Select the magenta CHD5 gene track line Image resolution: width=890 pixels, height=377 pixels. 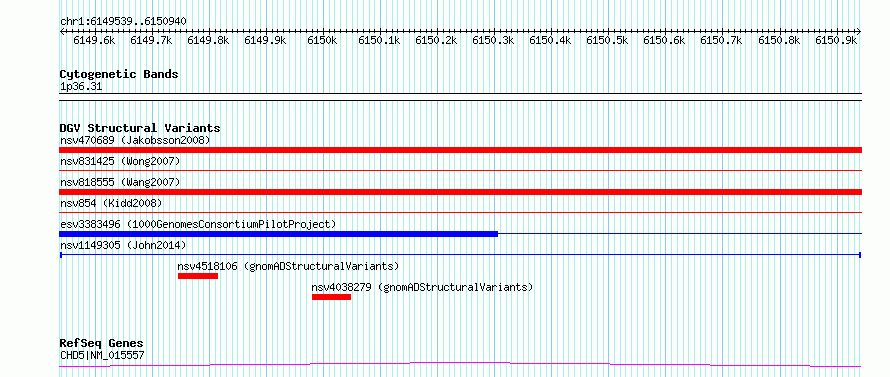460,364
